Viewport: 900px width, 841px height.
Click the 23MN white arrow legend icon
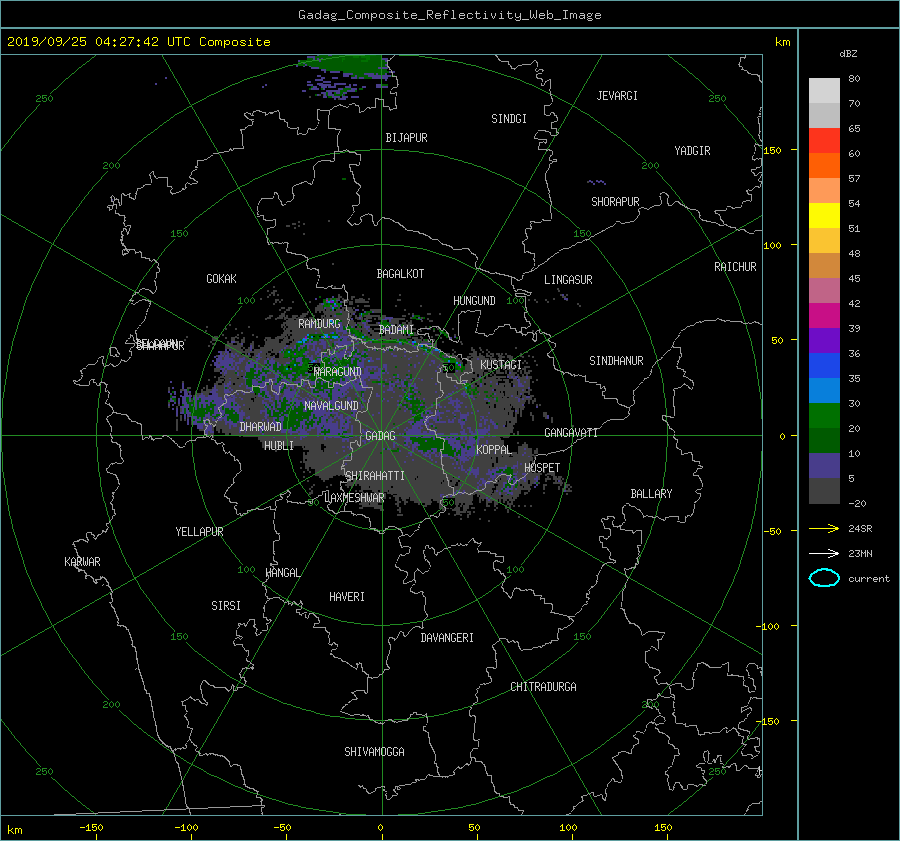pyautogui.click(x=824, y=553)
